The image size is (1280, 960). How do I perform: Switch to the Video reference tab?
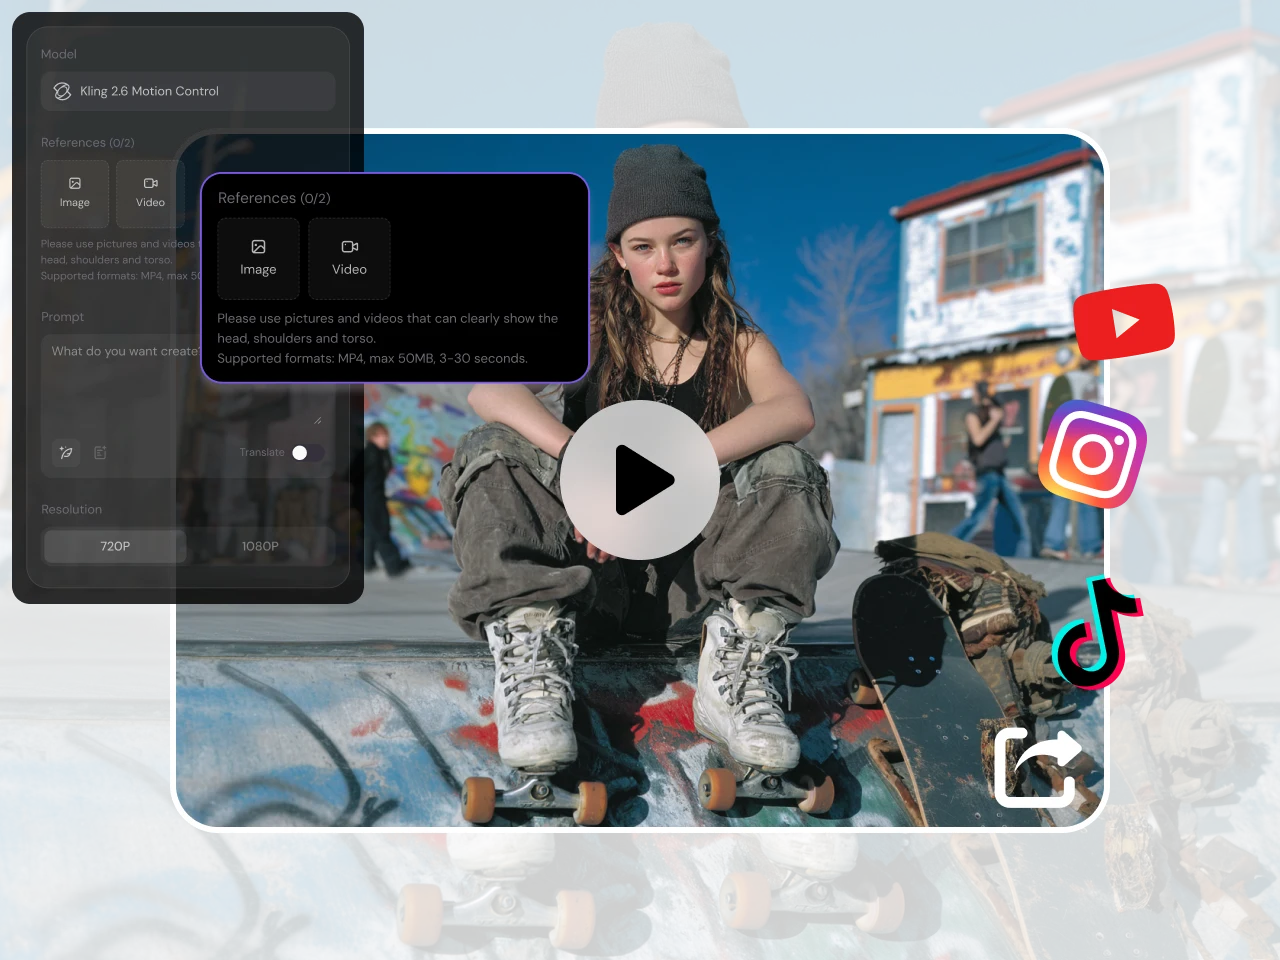click(349, 259)
